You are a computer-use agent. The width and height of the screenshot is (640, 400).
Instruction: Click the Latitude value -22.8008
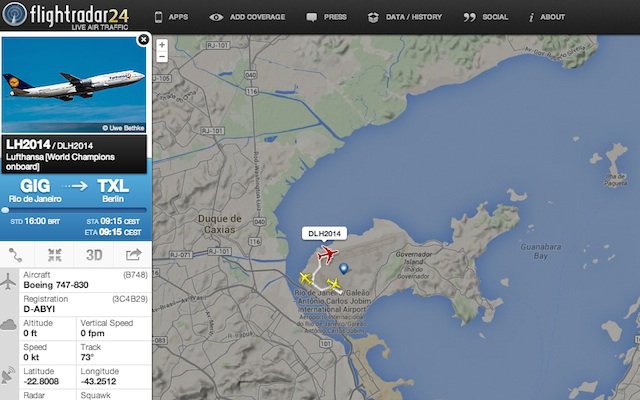coord(41,382)
